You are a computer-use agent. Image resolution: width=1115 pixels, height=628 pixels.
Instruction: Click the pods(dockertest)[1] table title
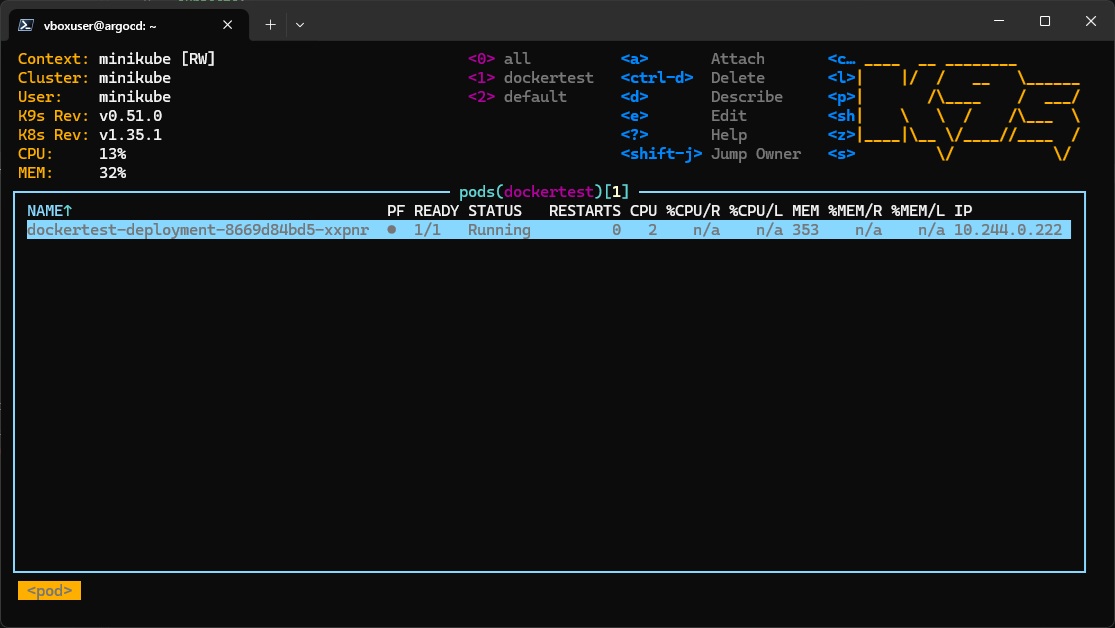[544, 191]
